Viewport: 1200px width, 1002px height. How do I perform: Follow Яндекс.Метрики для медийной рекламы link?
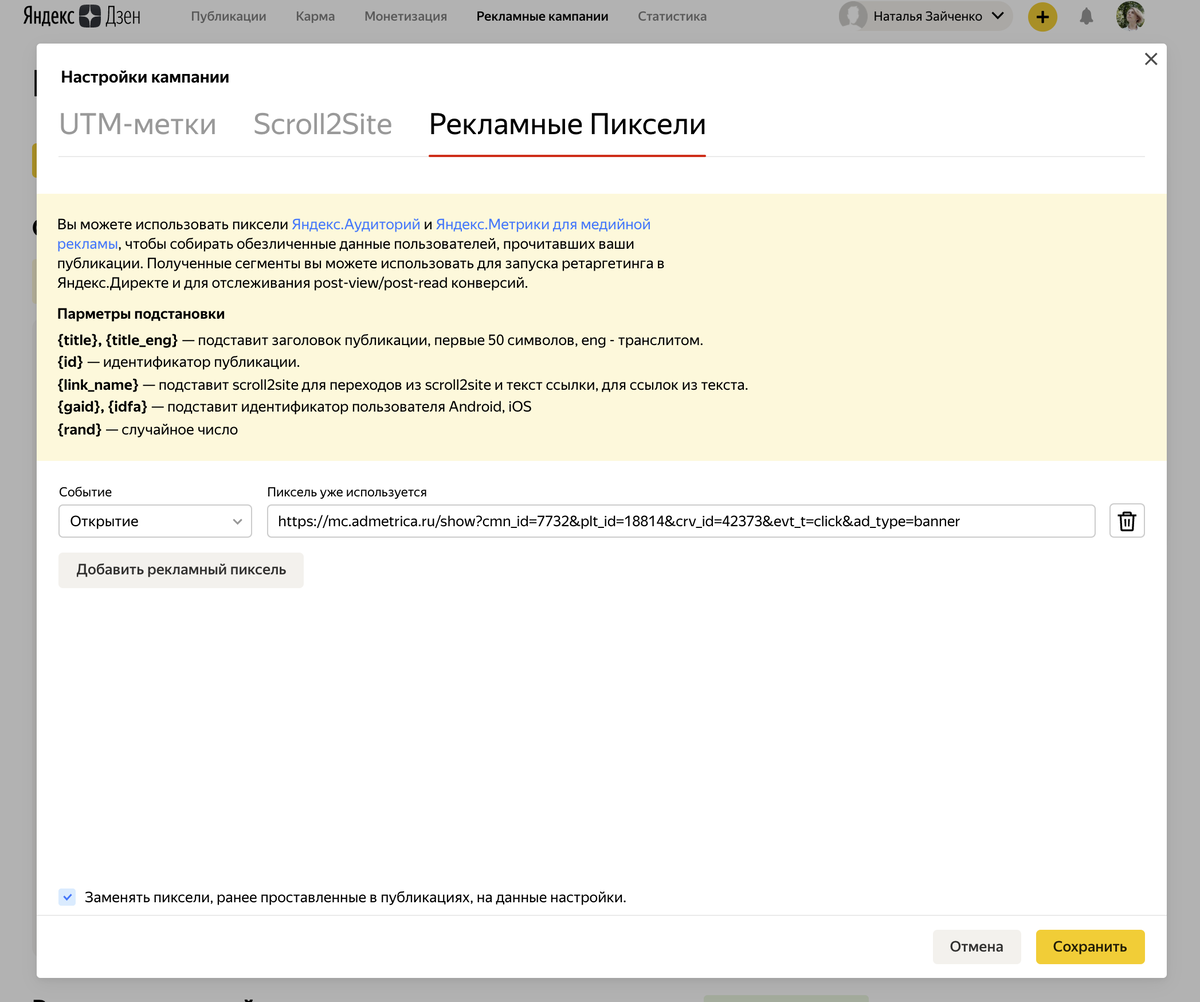click(543, 224)
